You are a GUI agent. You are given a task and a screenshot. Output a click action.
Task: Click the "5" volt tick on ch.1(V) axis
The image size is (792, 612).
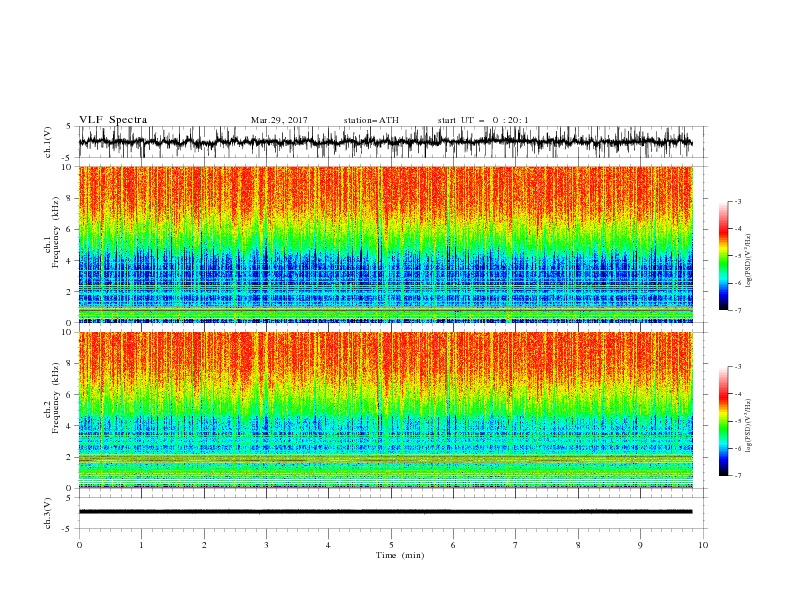pyautogui.click(x=69, y=126)
